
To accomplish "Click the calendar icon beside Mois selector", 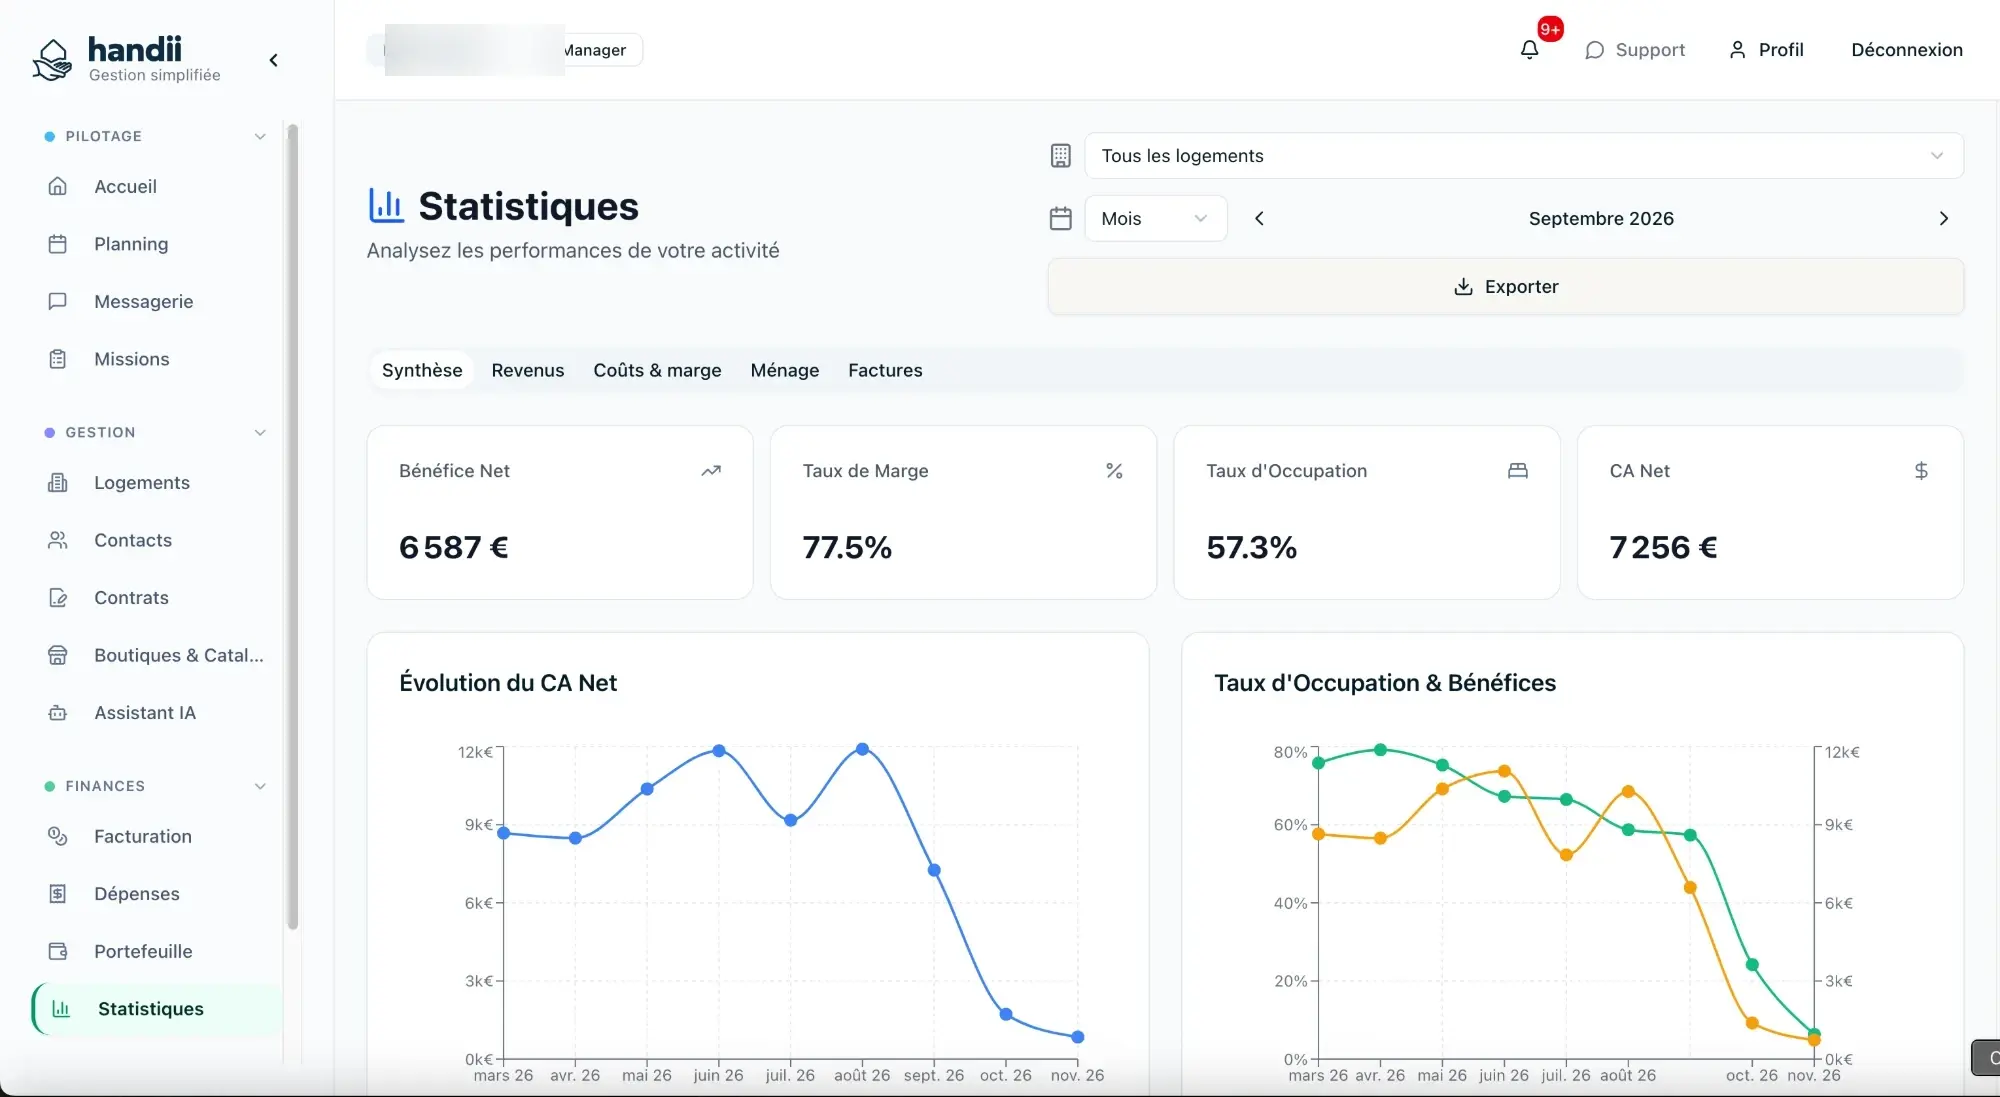I will pos(1061,218).
